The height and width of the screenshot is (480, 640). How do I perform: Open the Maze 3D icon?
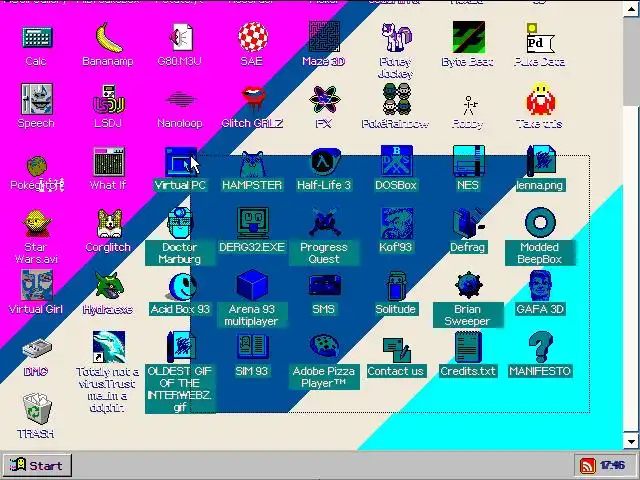pos(324,37)
